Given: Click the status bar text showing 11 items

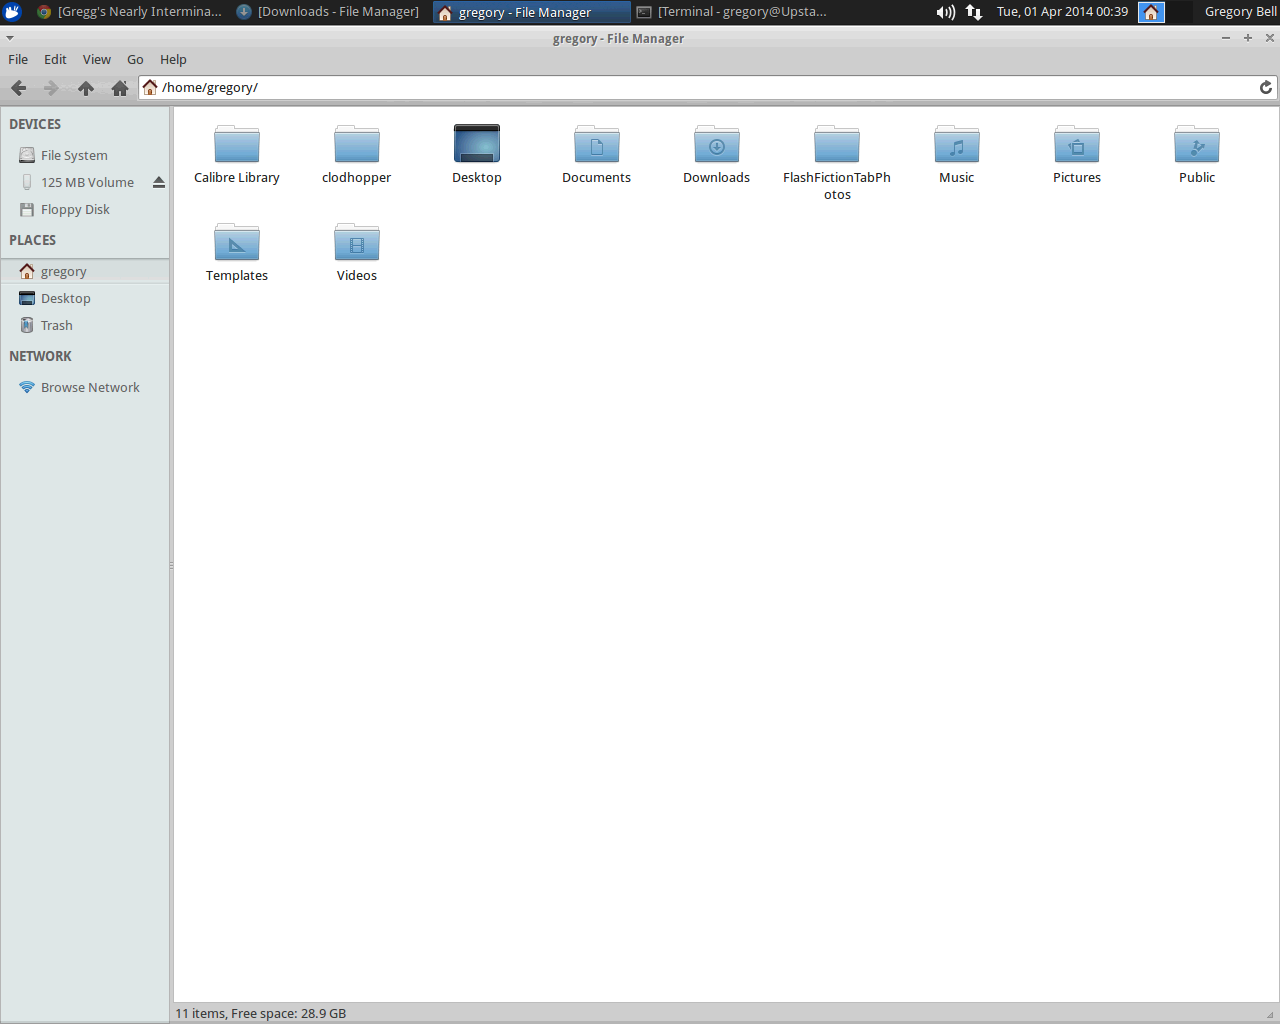Looking at the screenshot, I should (x=261, y=1014).
